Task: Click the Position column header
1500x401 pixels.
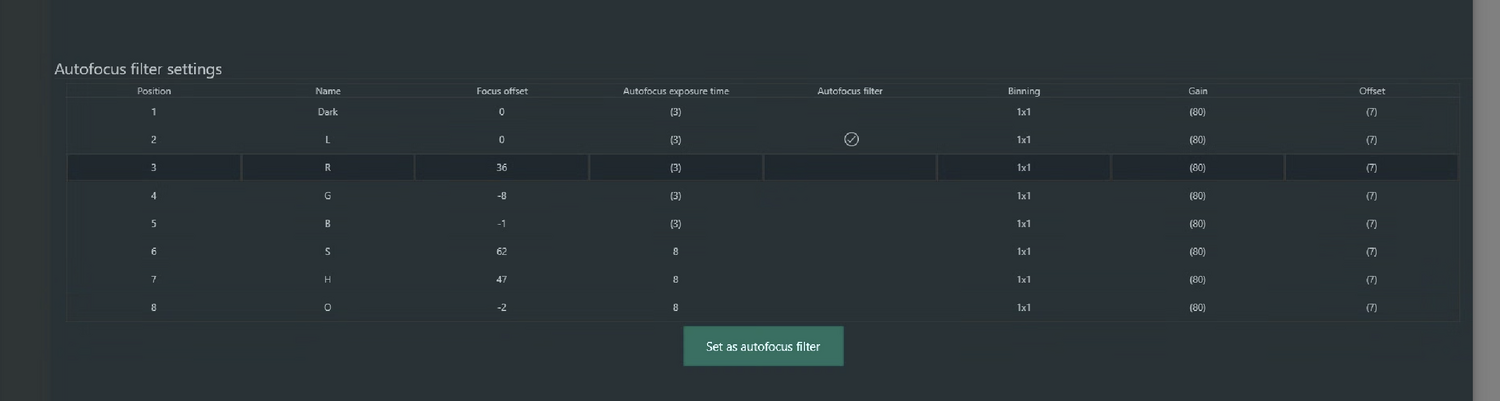Action: coord(154,91)
